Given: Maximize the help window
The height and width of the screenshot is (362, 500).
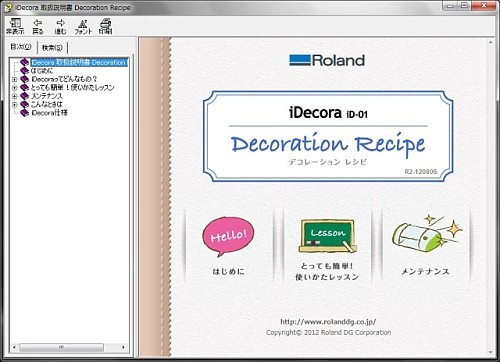Looking at the screenshot, I should [x=464, y=6].
